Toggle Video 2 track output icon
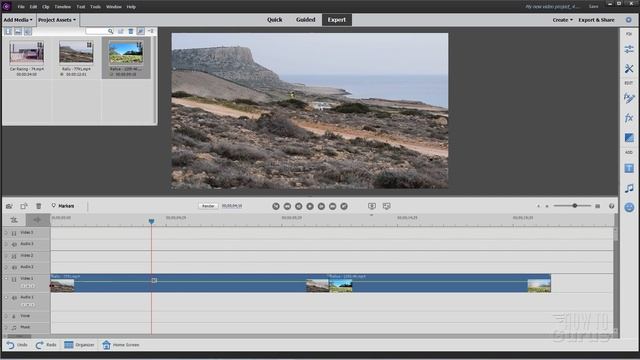This screenshot has height=360, width=640. (14, 256)
